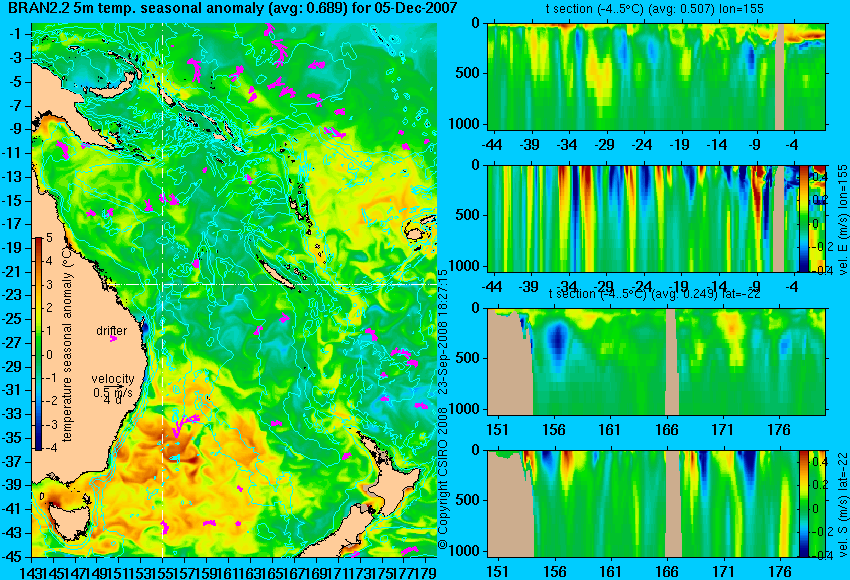The width and height of the screenshot is (850, 580).
Task: Click the lat=-22 t section title
Action: [655, 294]
